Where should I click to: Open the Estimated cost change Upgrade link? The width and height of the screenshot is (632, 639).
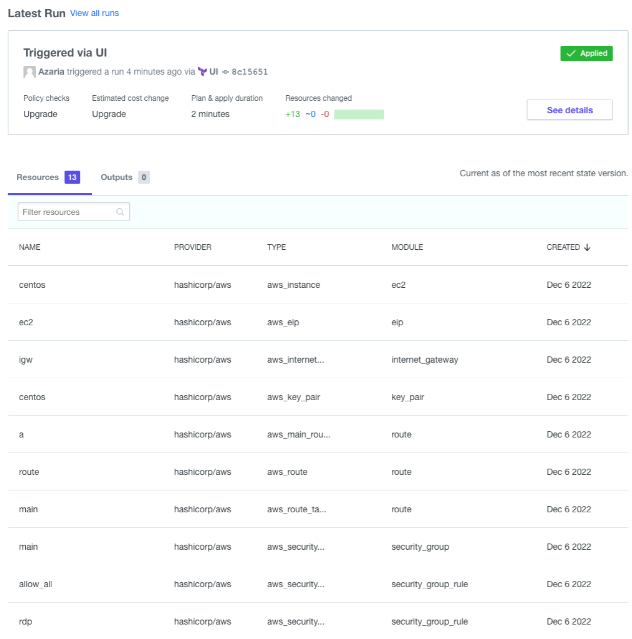click(109, 114)
